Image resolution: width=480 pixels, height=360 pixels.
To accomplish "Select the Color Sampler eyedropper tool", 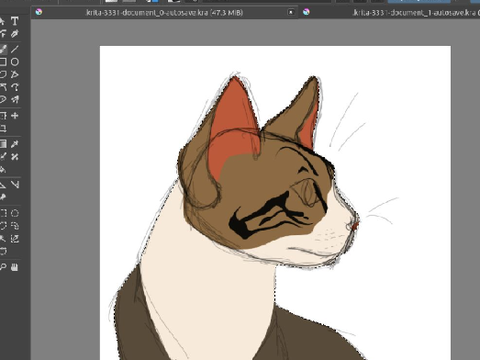I will tap(15, 144).
